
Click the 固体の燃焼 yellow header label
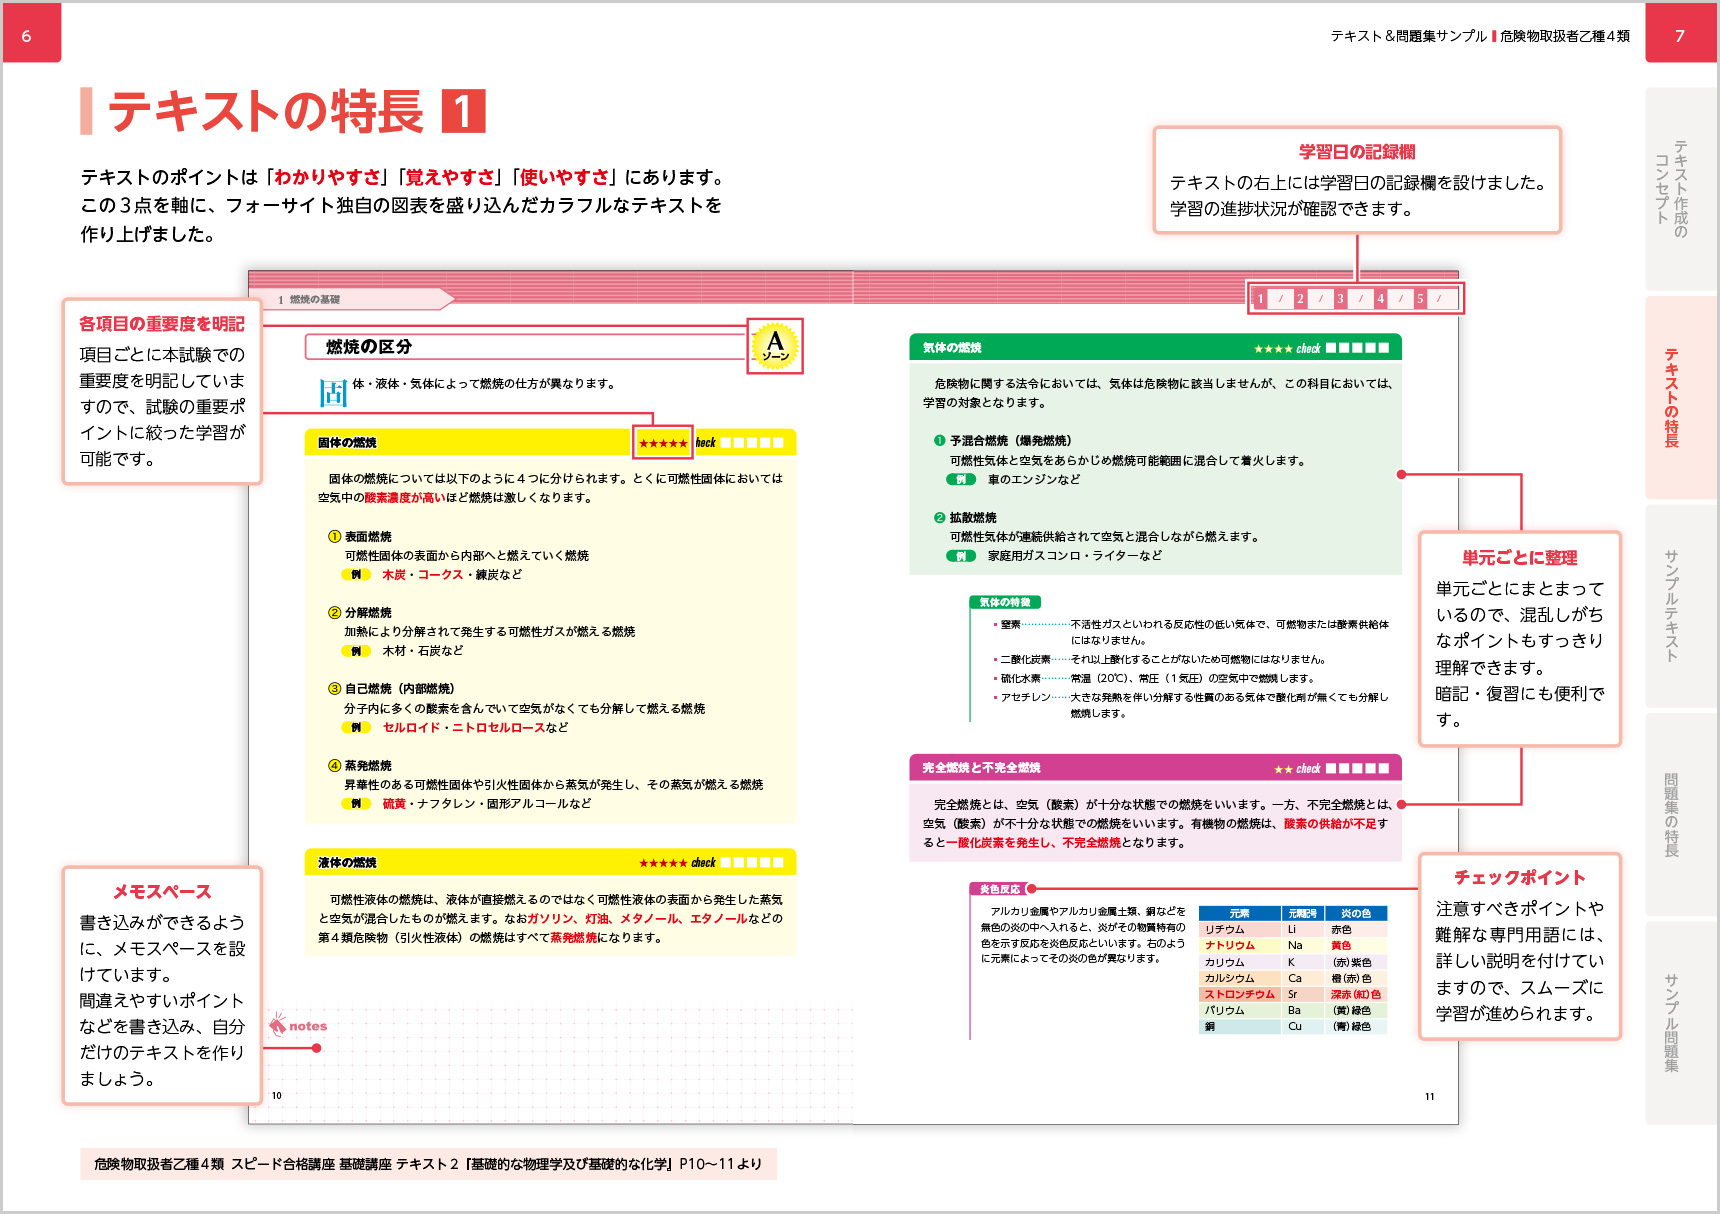(x=347, y=443)
